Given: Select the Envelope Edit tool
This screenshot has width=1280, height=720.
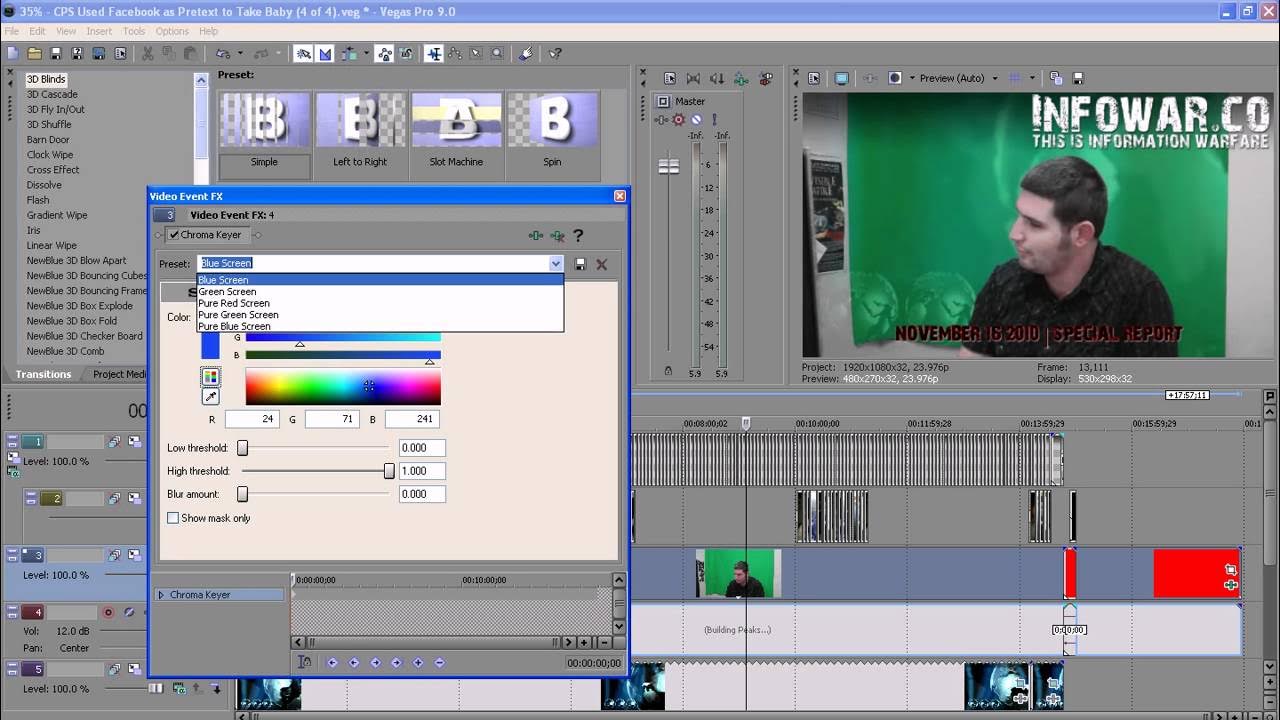Looking at the screenshot, I should tap(455, 54).
